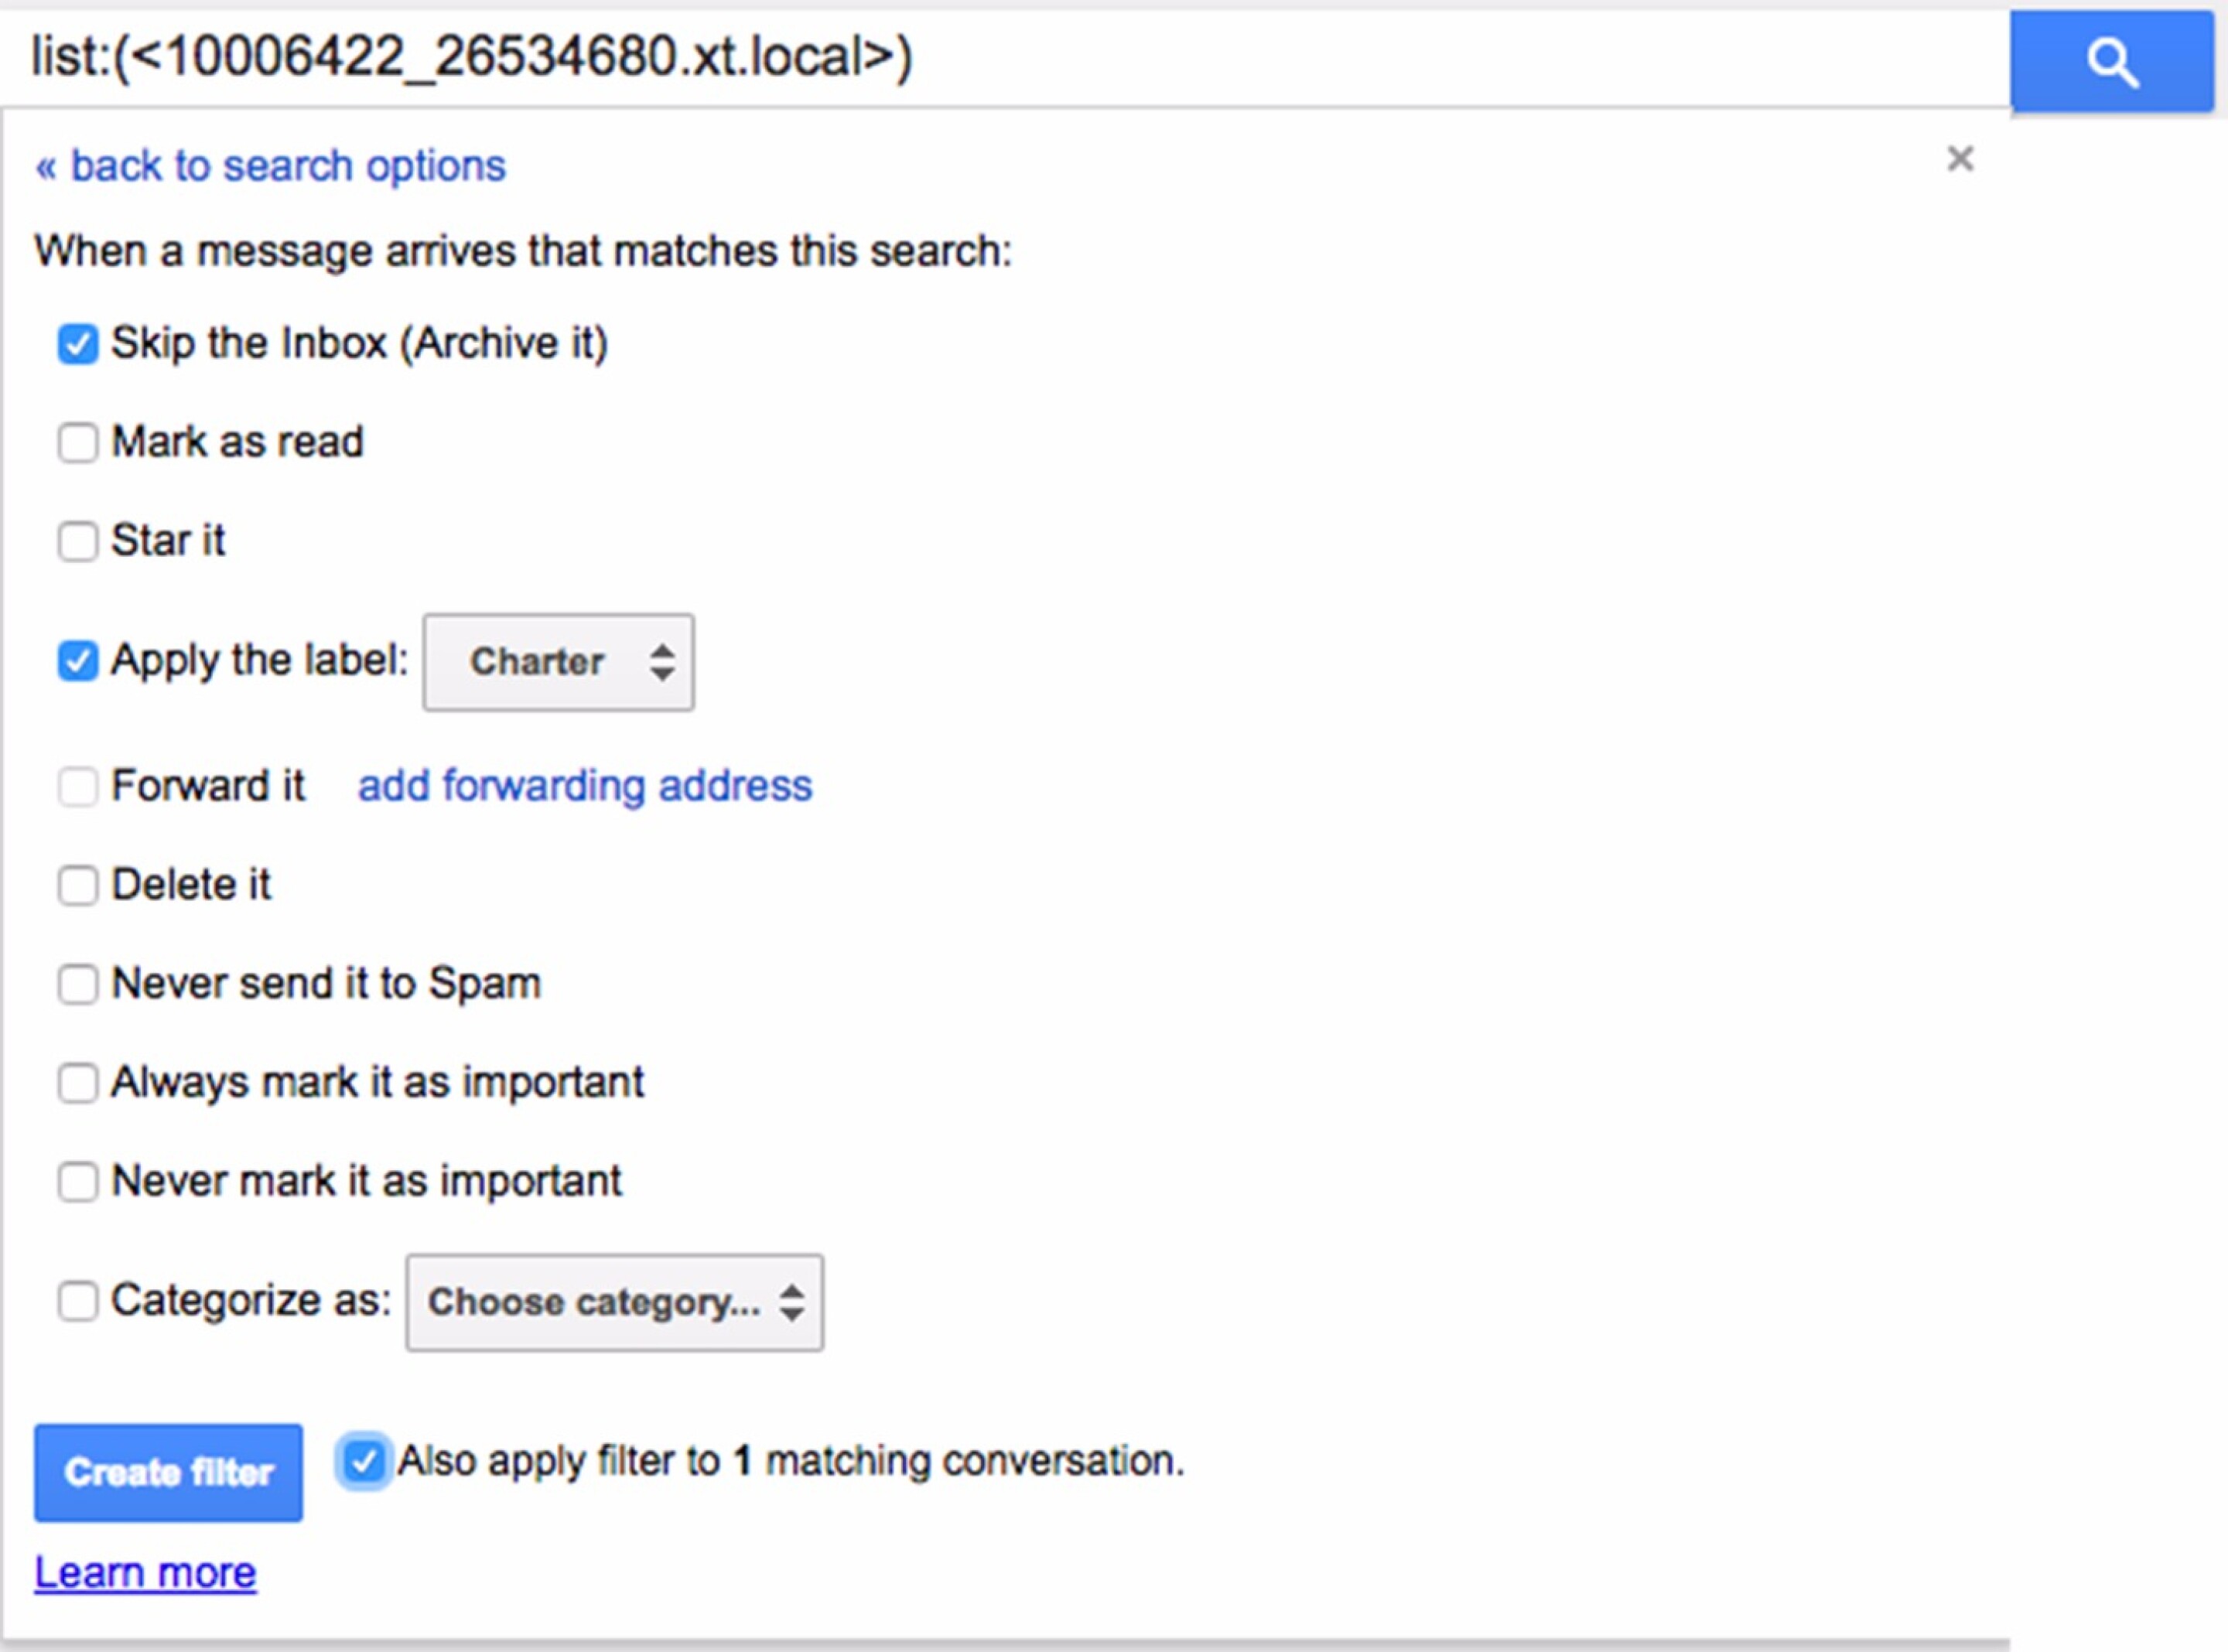Open the "Choose category" dropdown
The height and width of the screenshot is (1652, 2228).
point(613,1302)
